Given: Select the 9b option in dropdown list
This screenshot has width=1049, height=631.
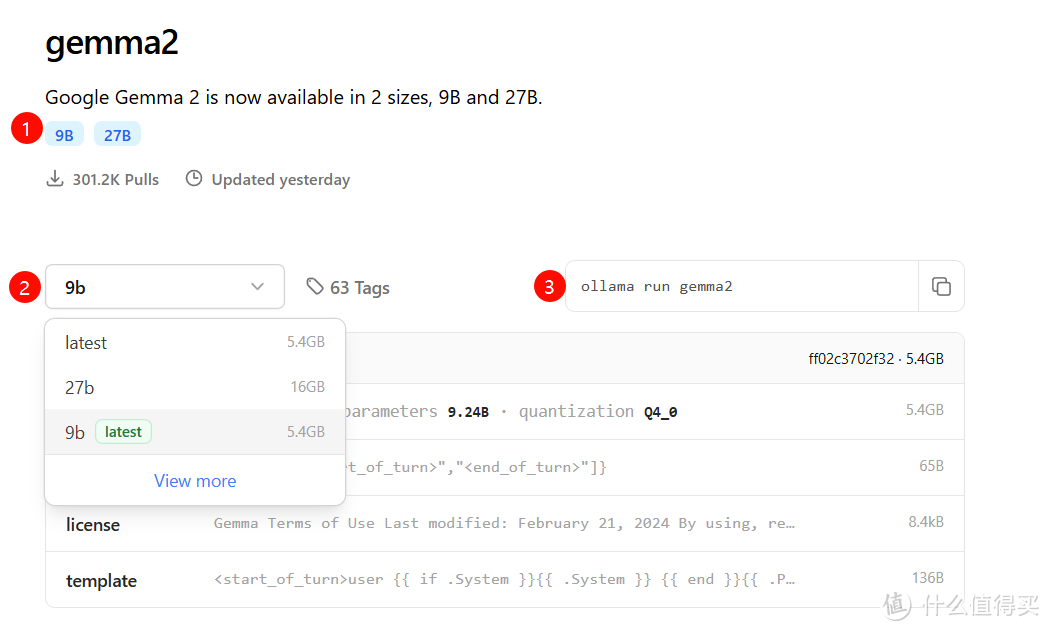Looking at the screenshot, I should 75,433.
